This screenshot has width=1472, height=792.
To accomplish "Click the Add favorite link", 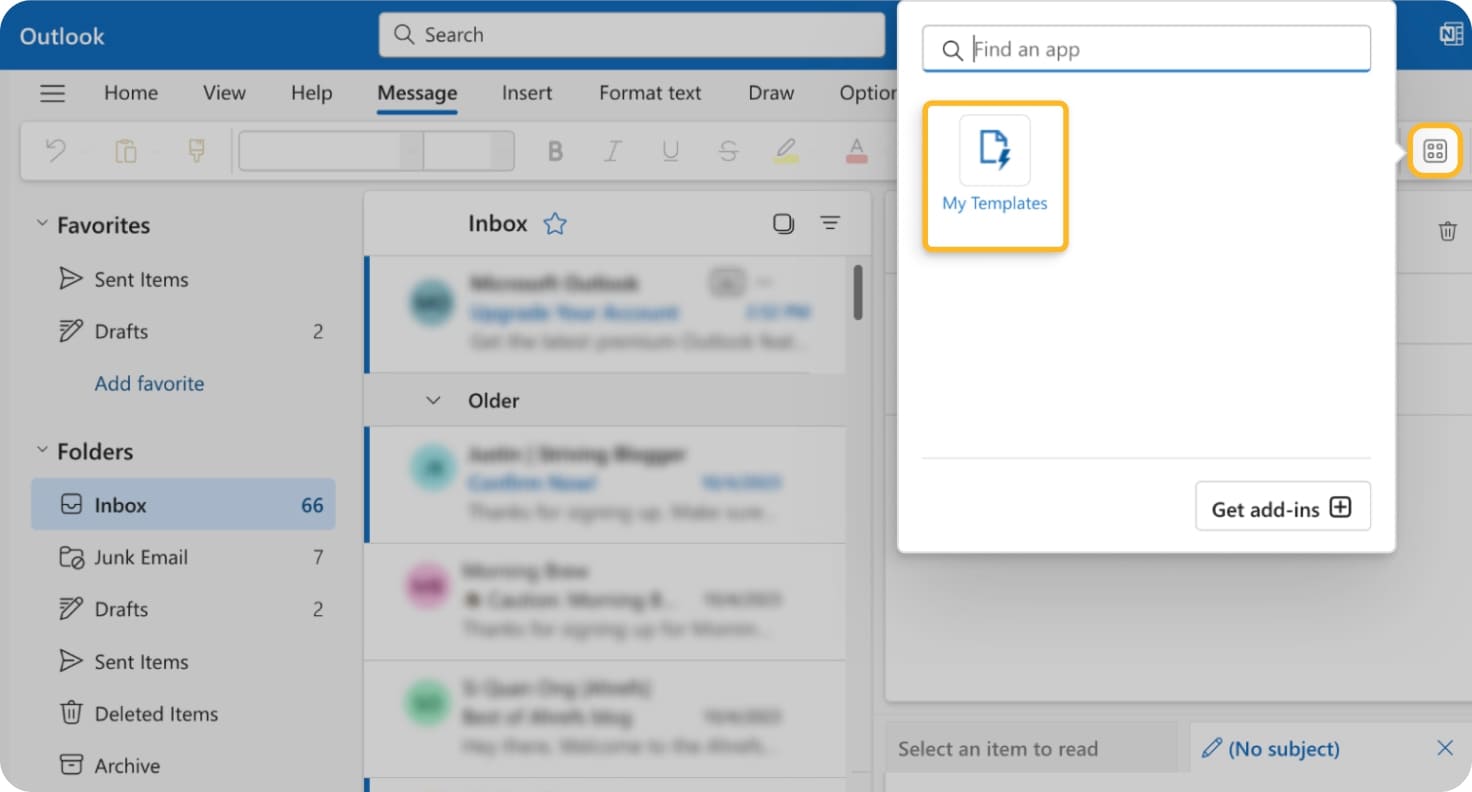I will (149, 383).
